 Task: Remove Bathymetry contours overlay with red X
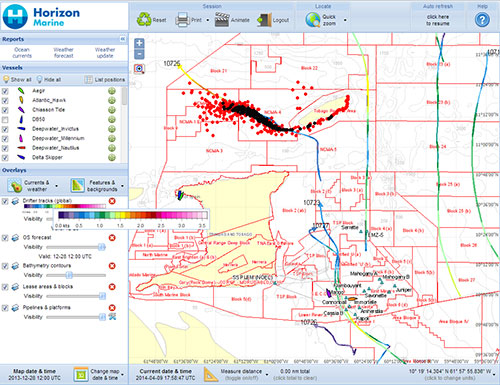(x=112, y=266)
